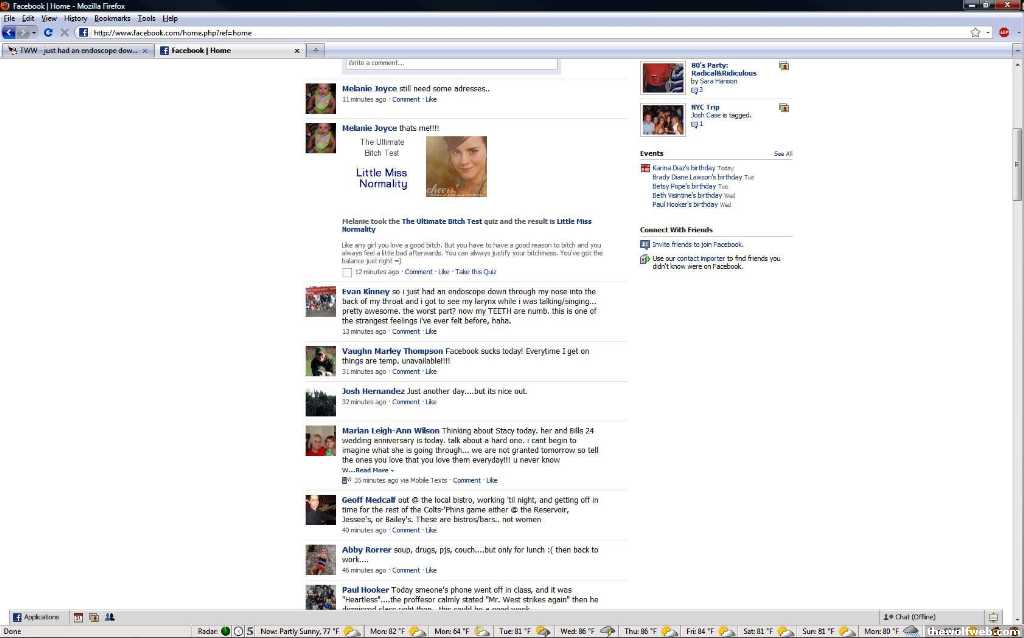Expand Marian's post with Read More
Image resolution: width=1024 pixels, height=638 pixels.
374,470
